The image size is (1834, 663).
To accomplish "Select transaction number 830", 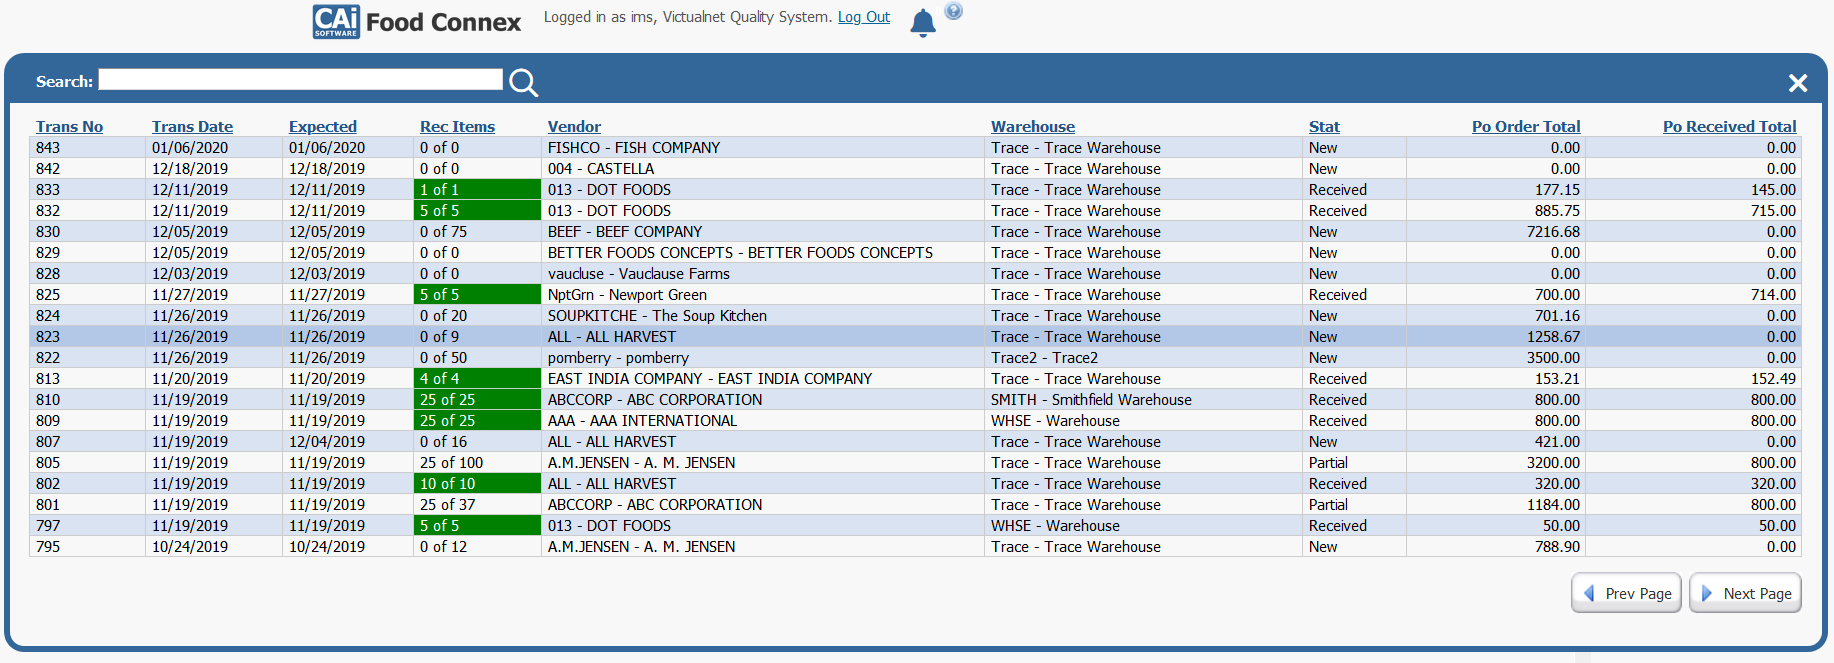I will [x=48, y=232].
